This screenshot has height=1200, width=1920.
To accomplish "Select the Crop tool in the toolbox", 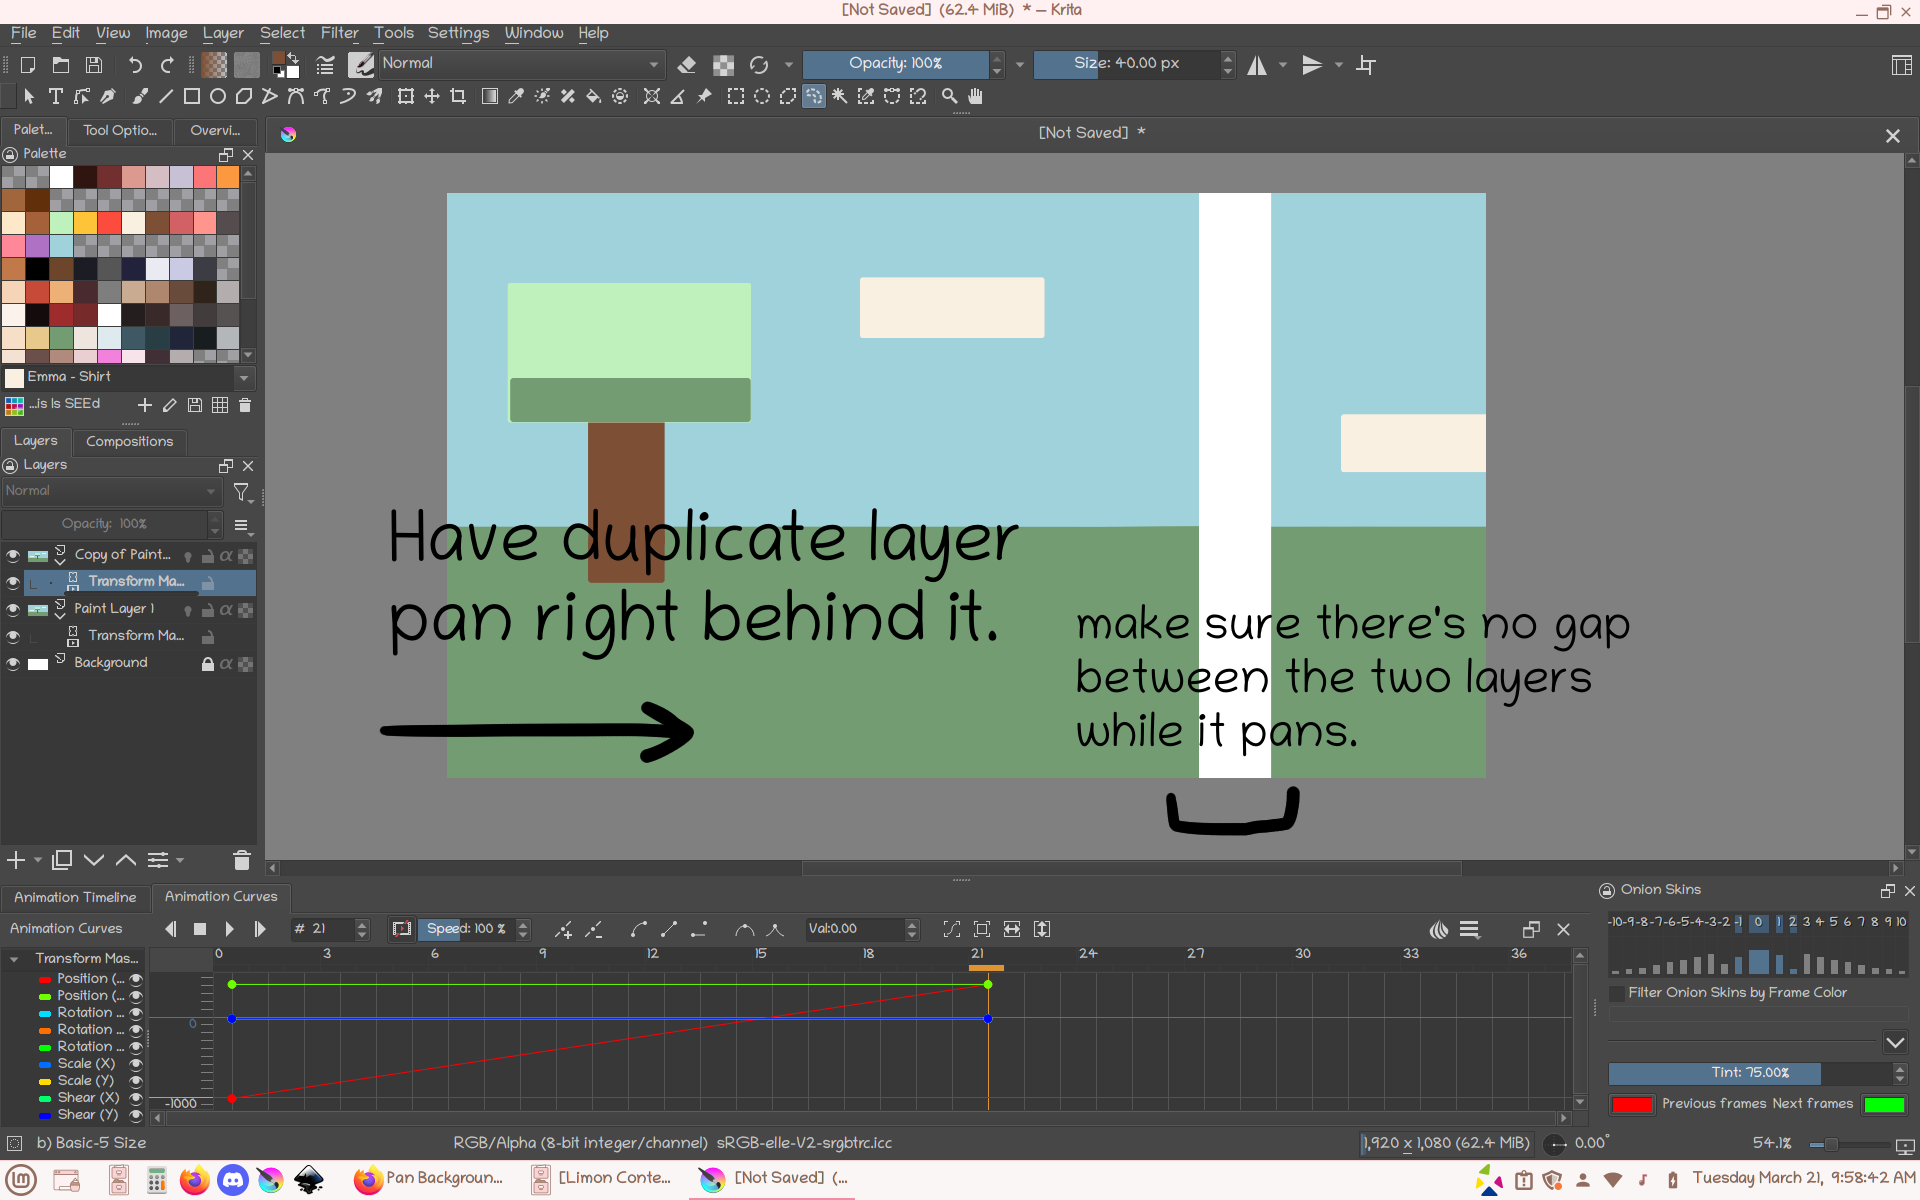I will pos(458,97).
